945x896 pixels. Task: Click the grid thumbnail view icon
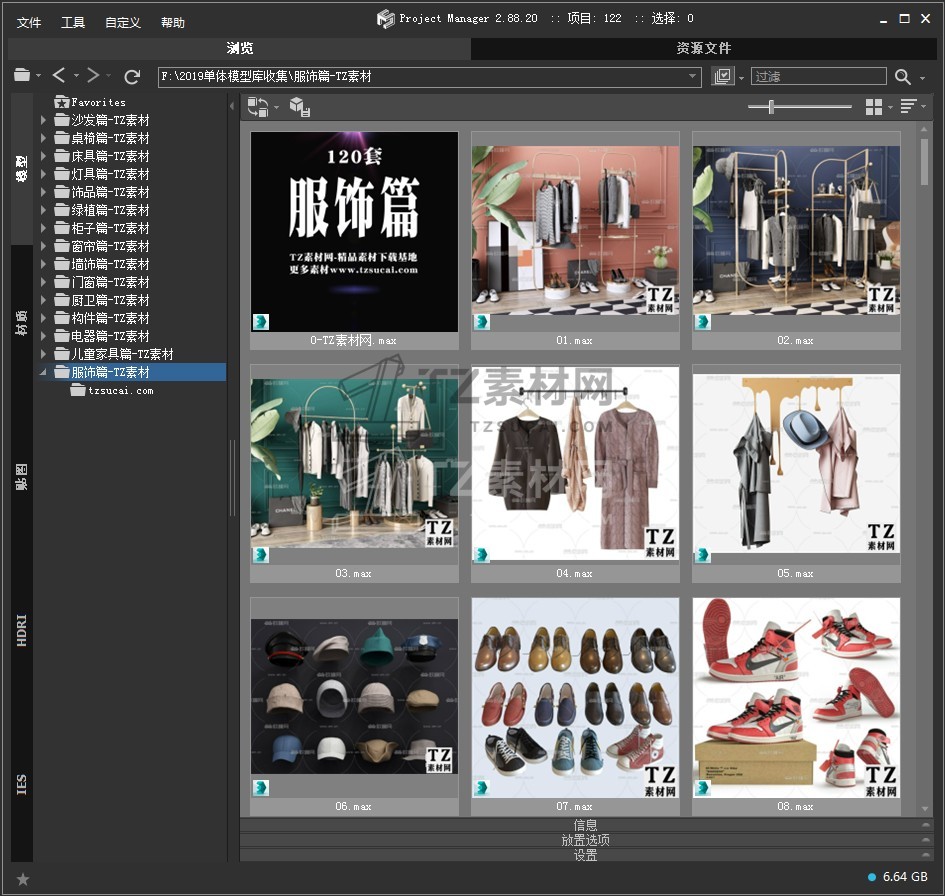tap(874, 107)
